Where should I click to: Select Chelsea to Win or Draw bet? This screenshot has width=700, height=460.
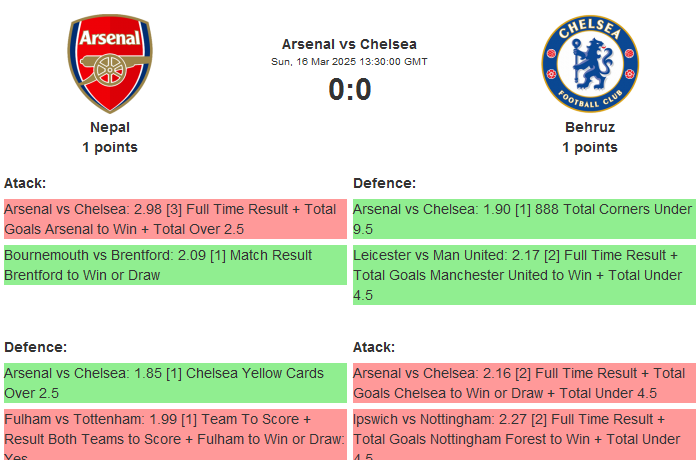(x=524, y=383)
